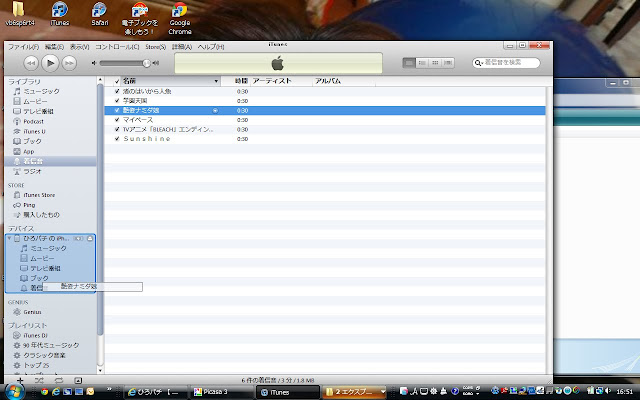The image size is (640, 400).
Task: Open the エクスプローラ taskbar group dropdown
Action: [x=383, y=392]
